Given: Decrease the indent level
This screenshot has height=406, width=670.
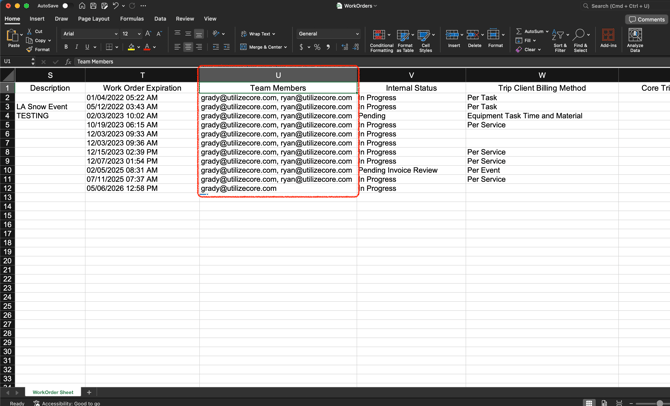Looking at the screenshot, I should pos(216,47).
